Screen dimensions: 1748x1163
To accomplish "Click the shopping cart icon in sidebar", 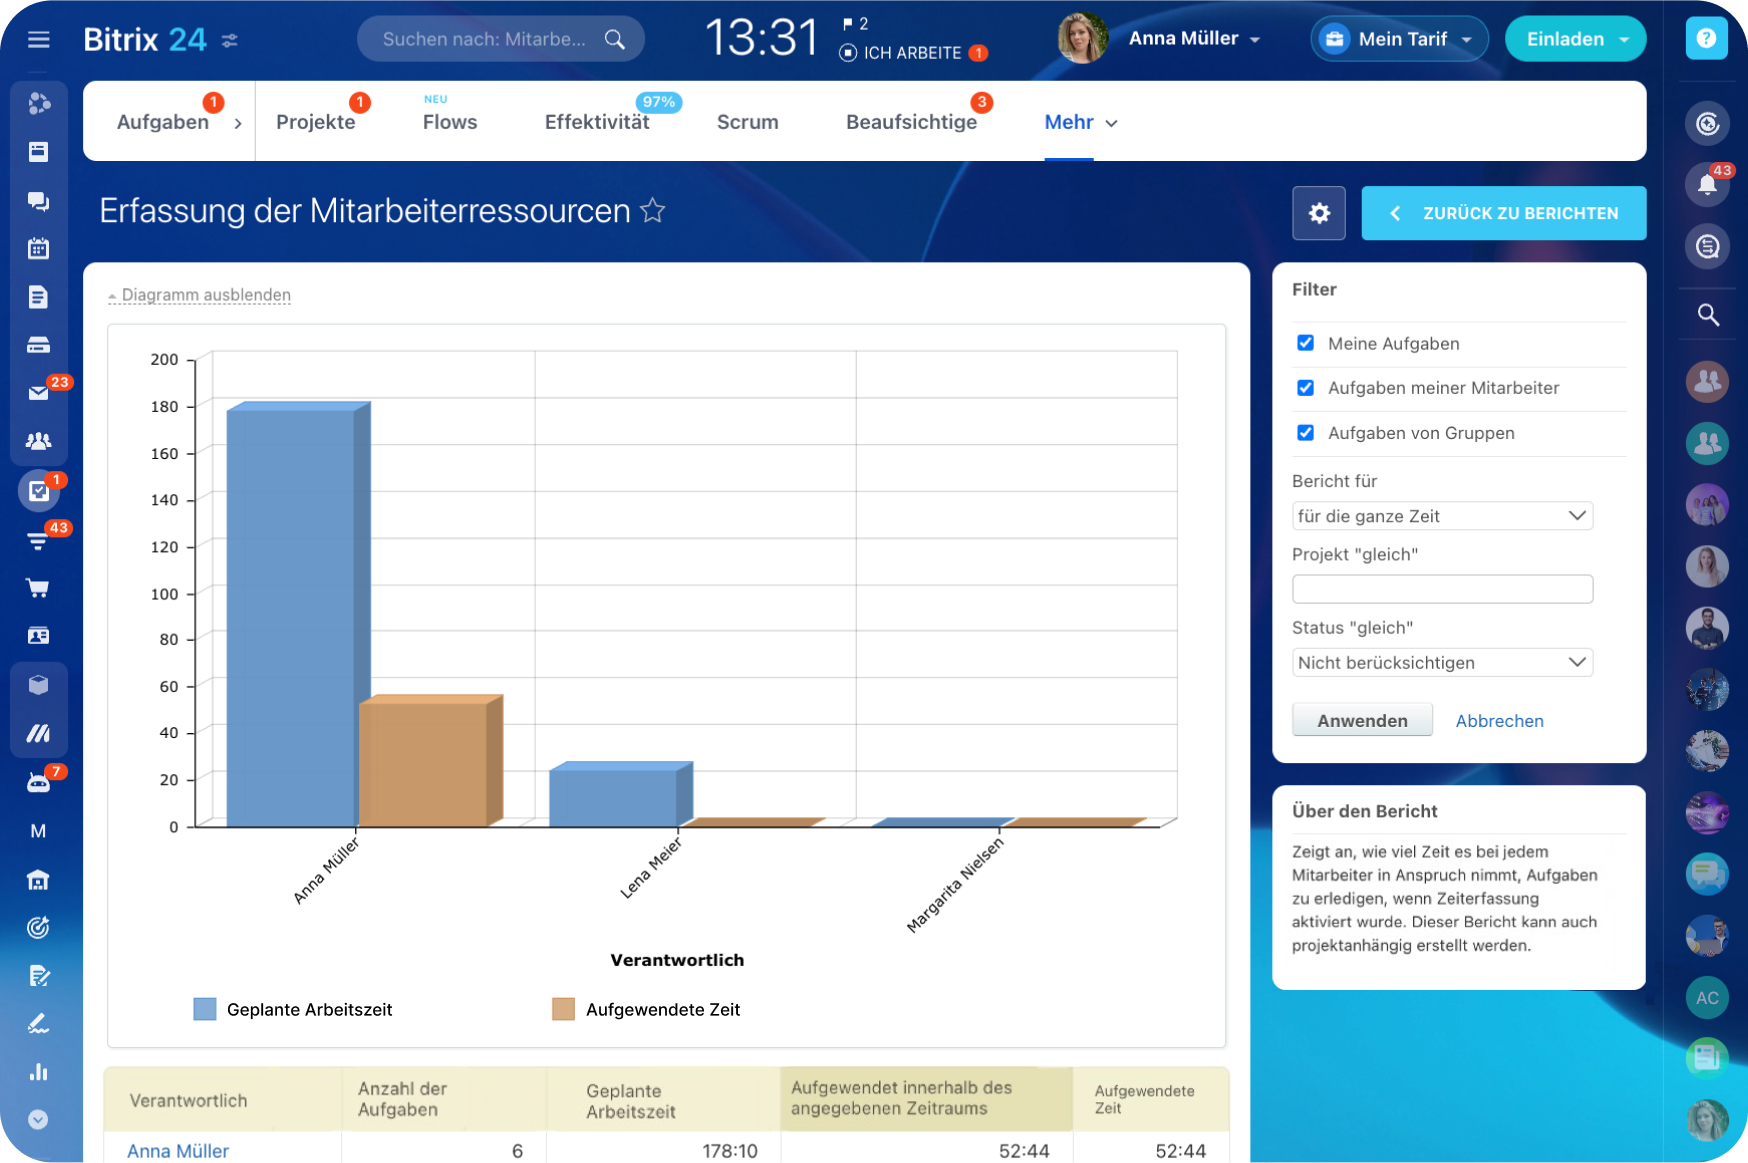I will [38, 588].
